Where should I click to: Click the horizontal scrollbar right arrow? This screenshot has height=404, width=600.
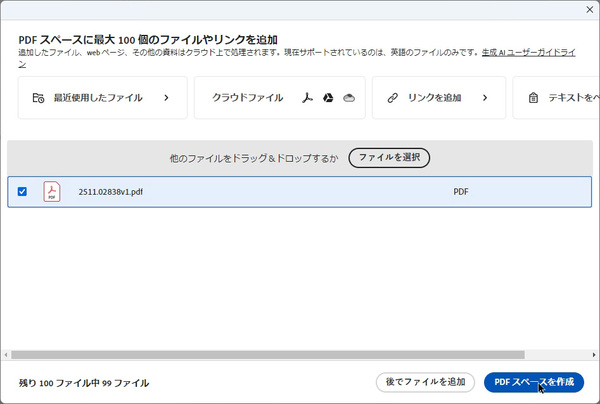click(594, 355)
